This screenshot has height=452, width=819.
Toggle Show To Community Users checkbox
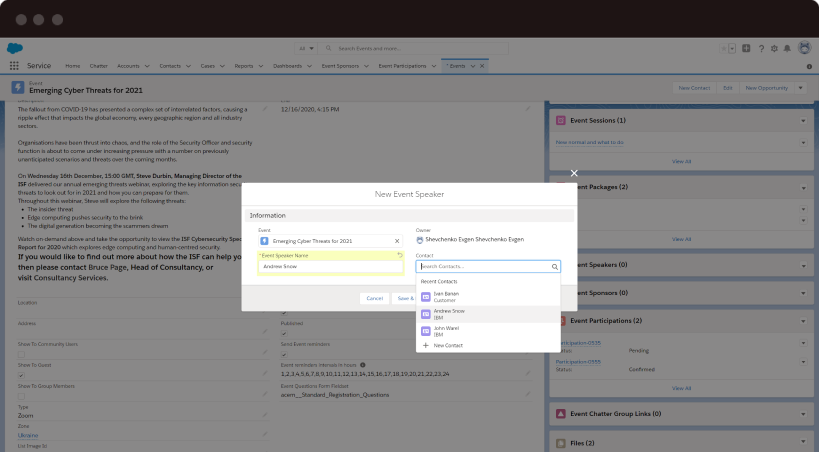(21, 354)
